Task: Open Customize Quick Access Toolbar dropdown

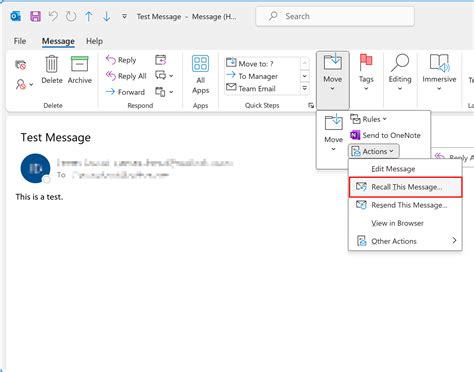Action: pyautogui.click(x=124, y=16)
